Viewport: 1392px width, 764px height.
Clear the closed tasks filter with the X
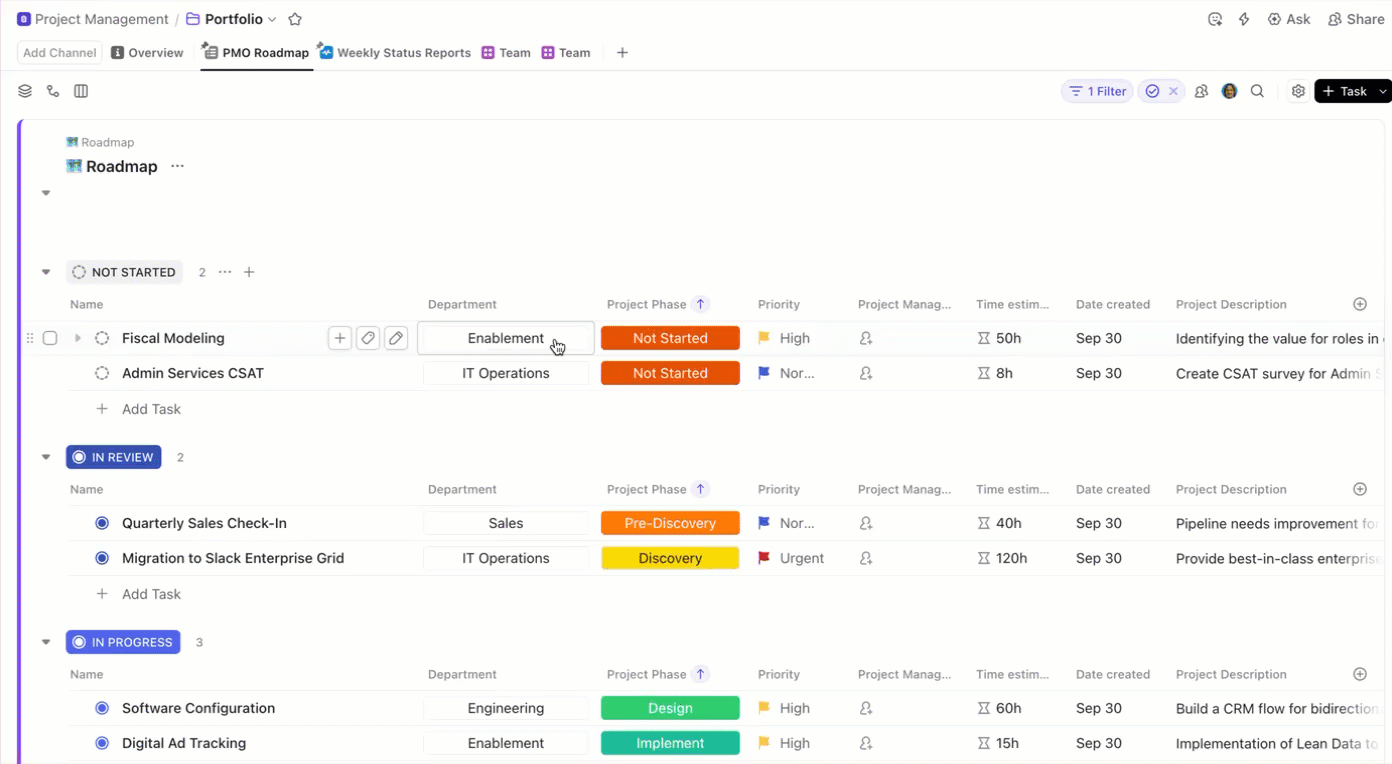[x=1174, y=91]
